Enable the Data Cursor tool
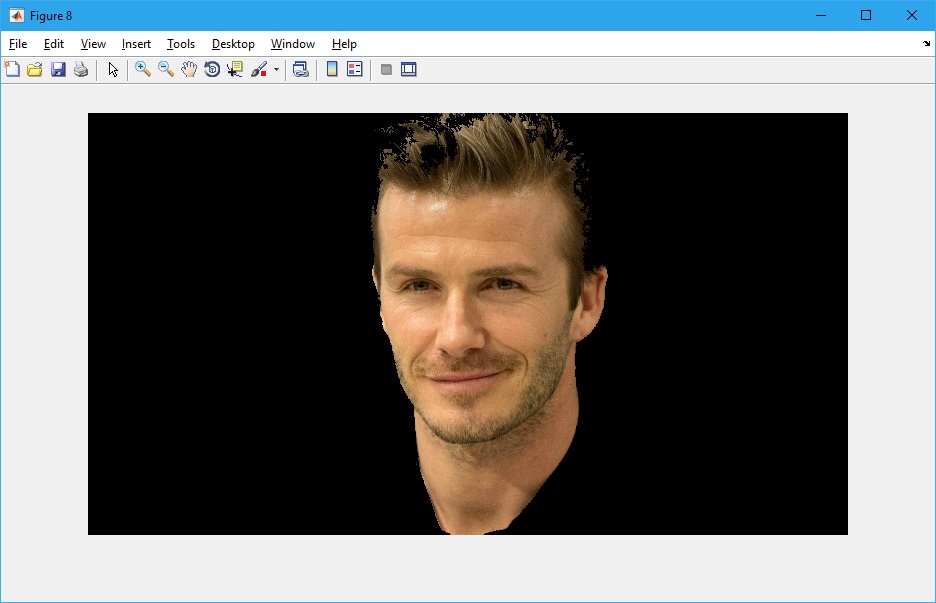Viewport: 936px width, 603px height. 235,70
